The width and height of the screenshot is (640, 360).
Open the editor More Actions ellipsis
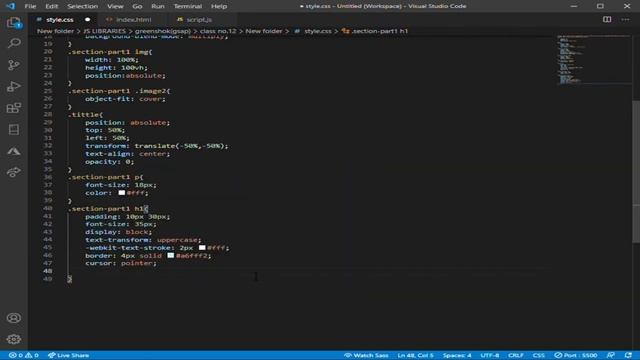click(x=625, y=20)
